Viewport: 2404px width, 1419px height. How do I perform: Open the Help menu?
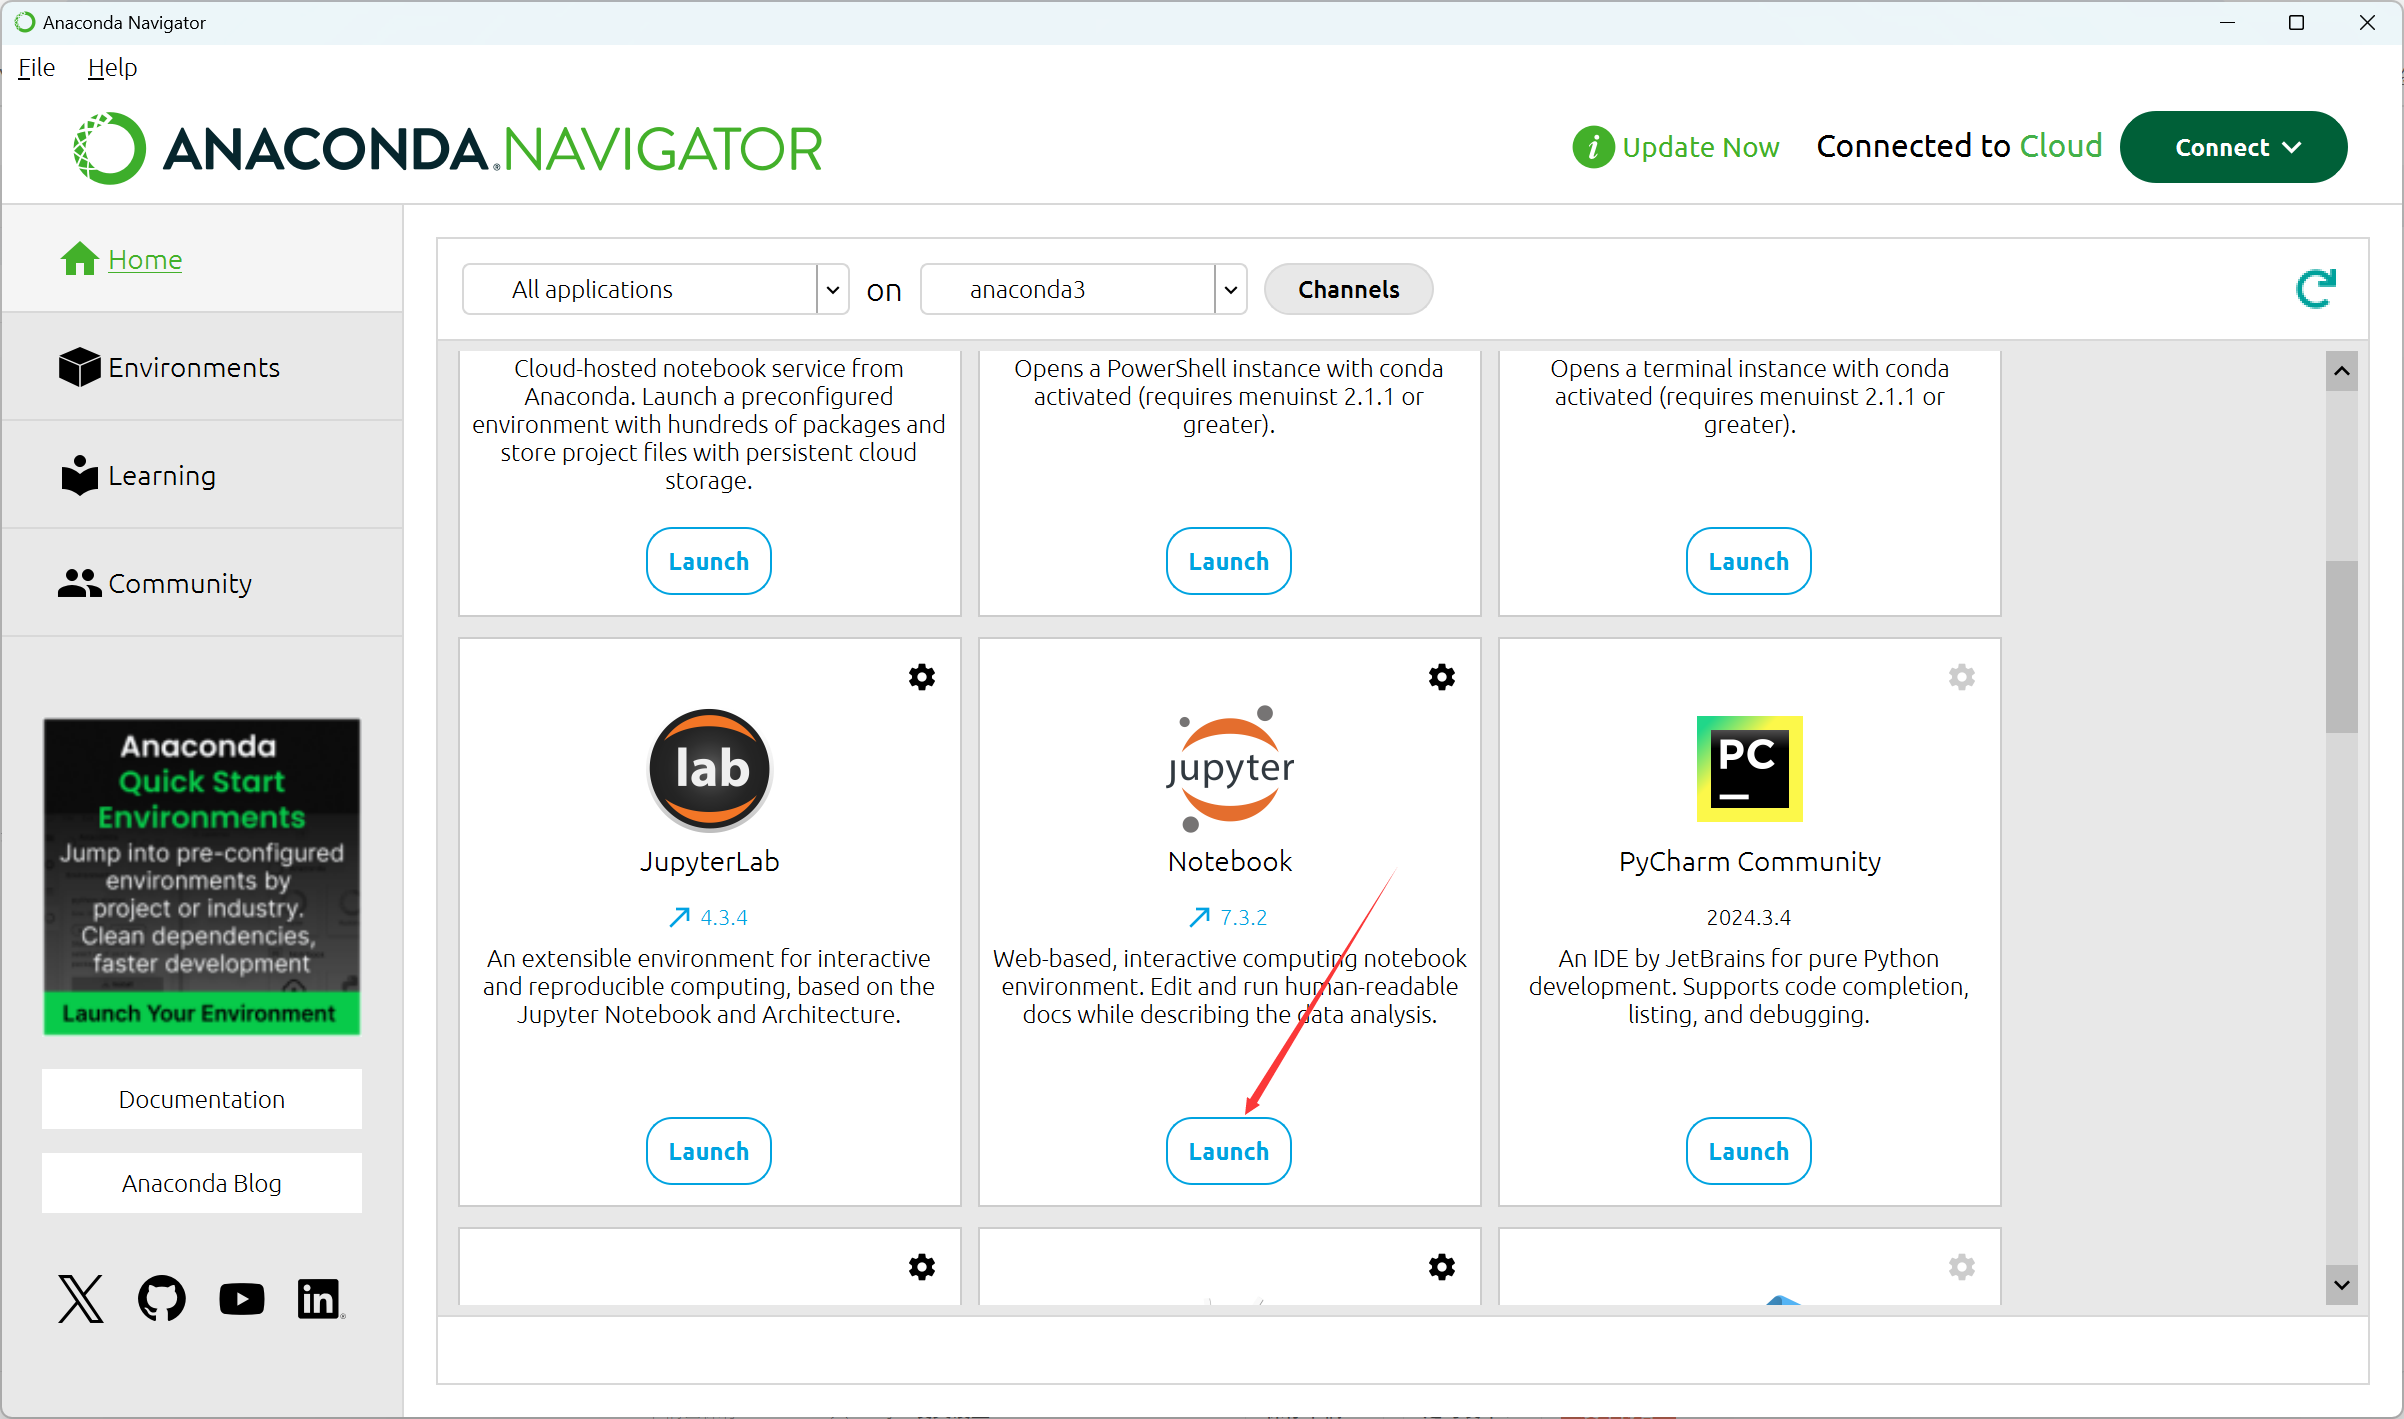tap(112, 68)
